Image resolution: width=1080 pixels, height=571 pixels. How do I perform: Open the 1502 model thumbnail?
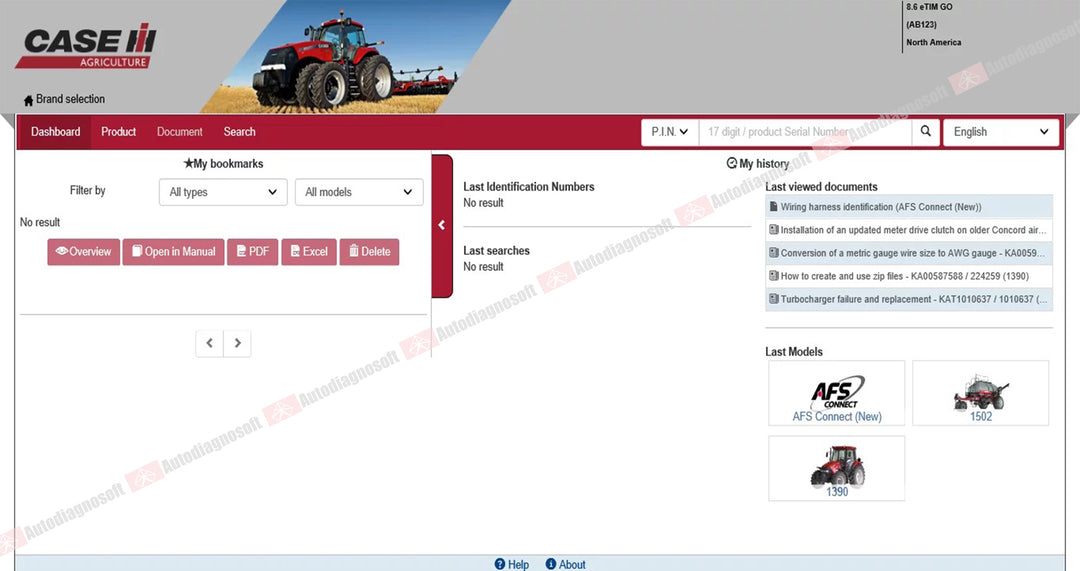[x=981, y=393]
